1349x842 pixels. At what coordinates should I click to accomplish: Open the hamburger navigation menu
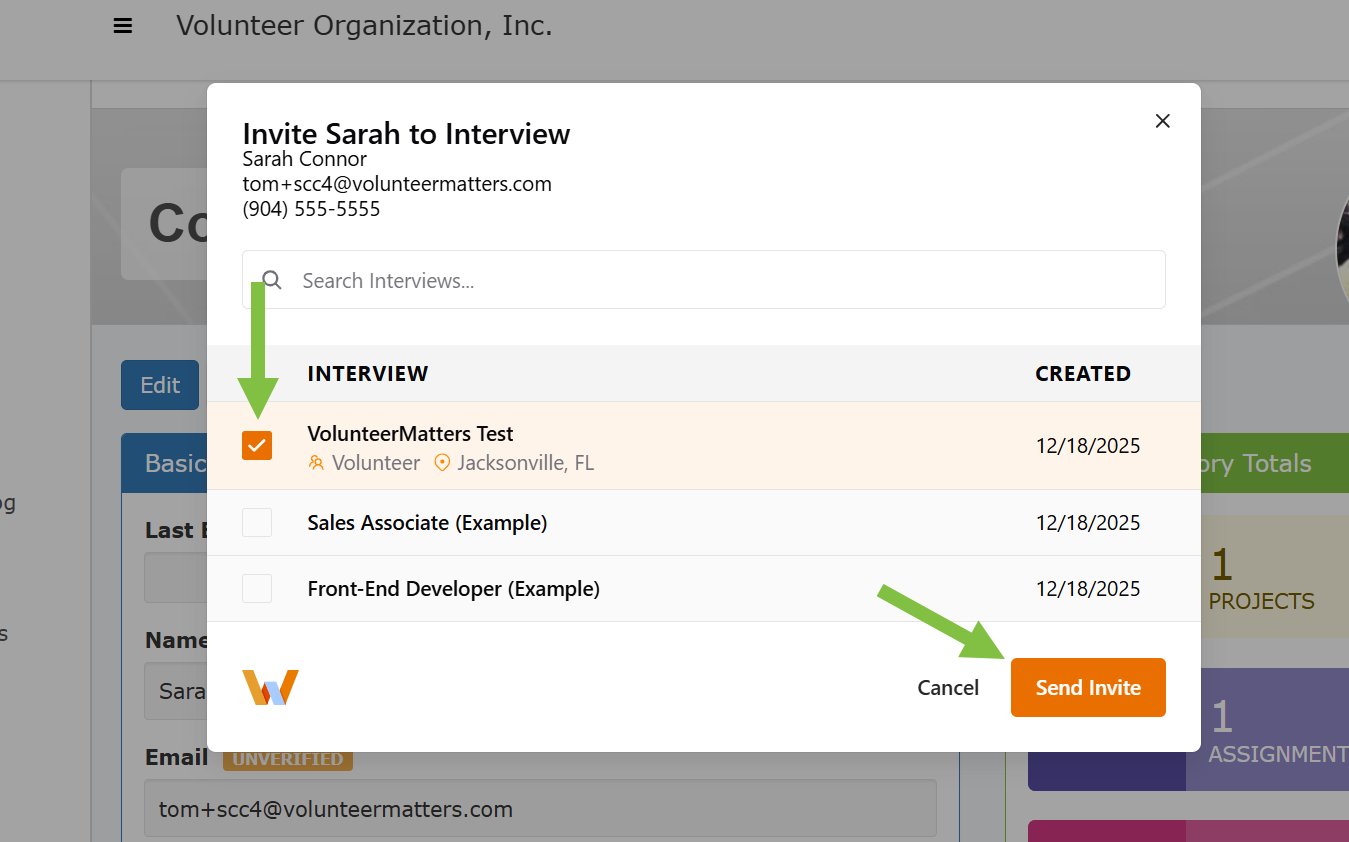(123, 26)
